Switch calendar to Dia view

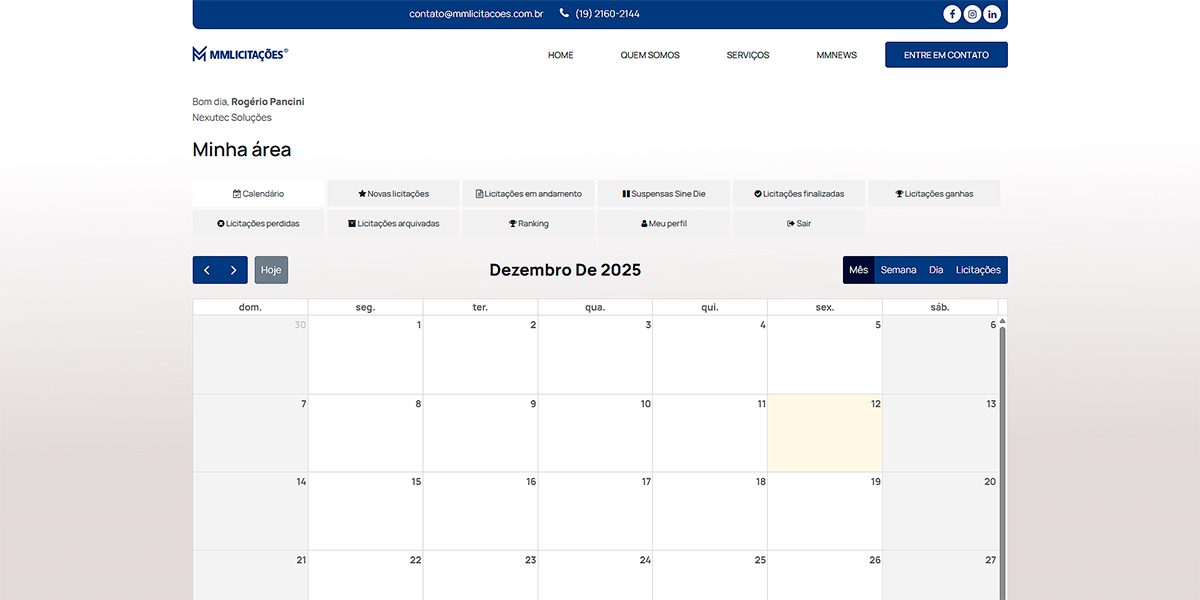click(x=936, y=270)
